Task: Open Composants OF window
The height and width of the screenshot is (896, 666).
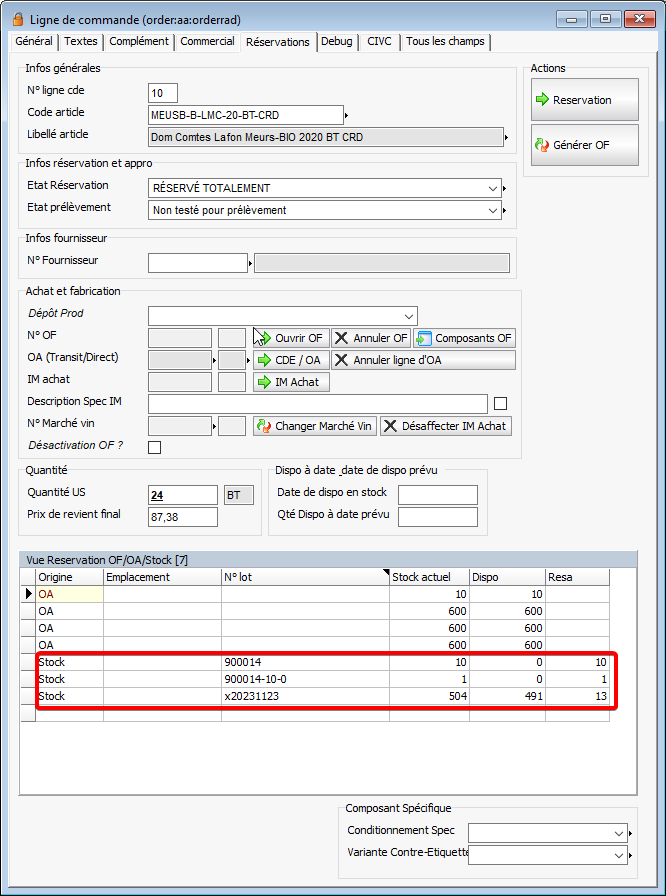Action: 465,338
